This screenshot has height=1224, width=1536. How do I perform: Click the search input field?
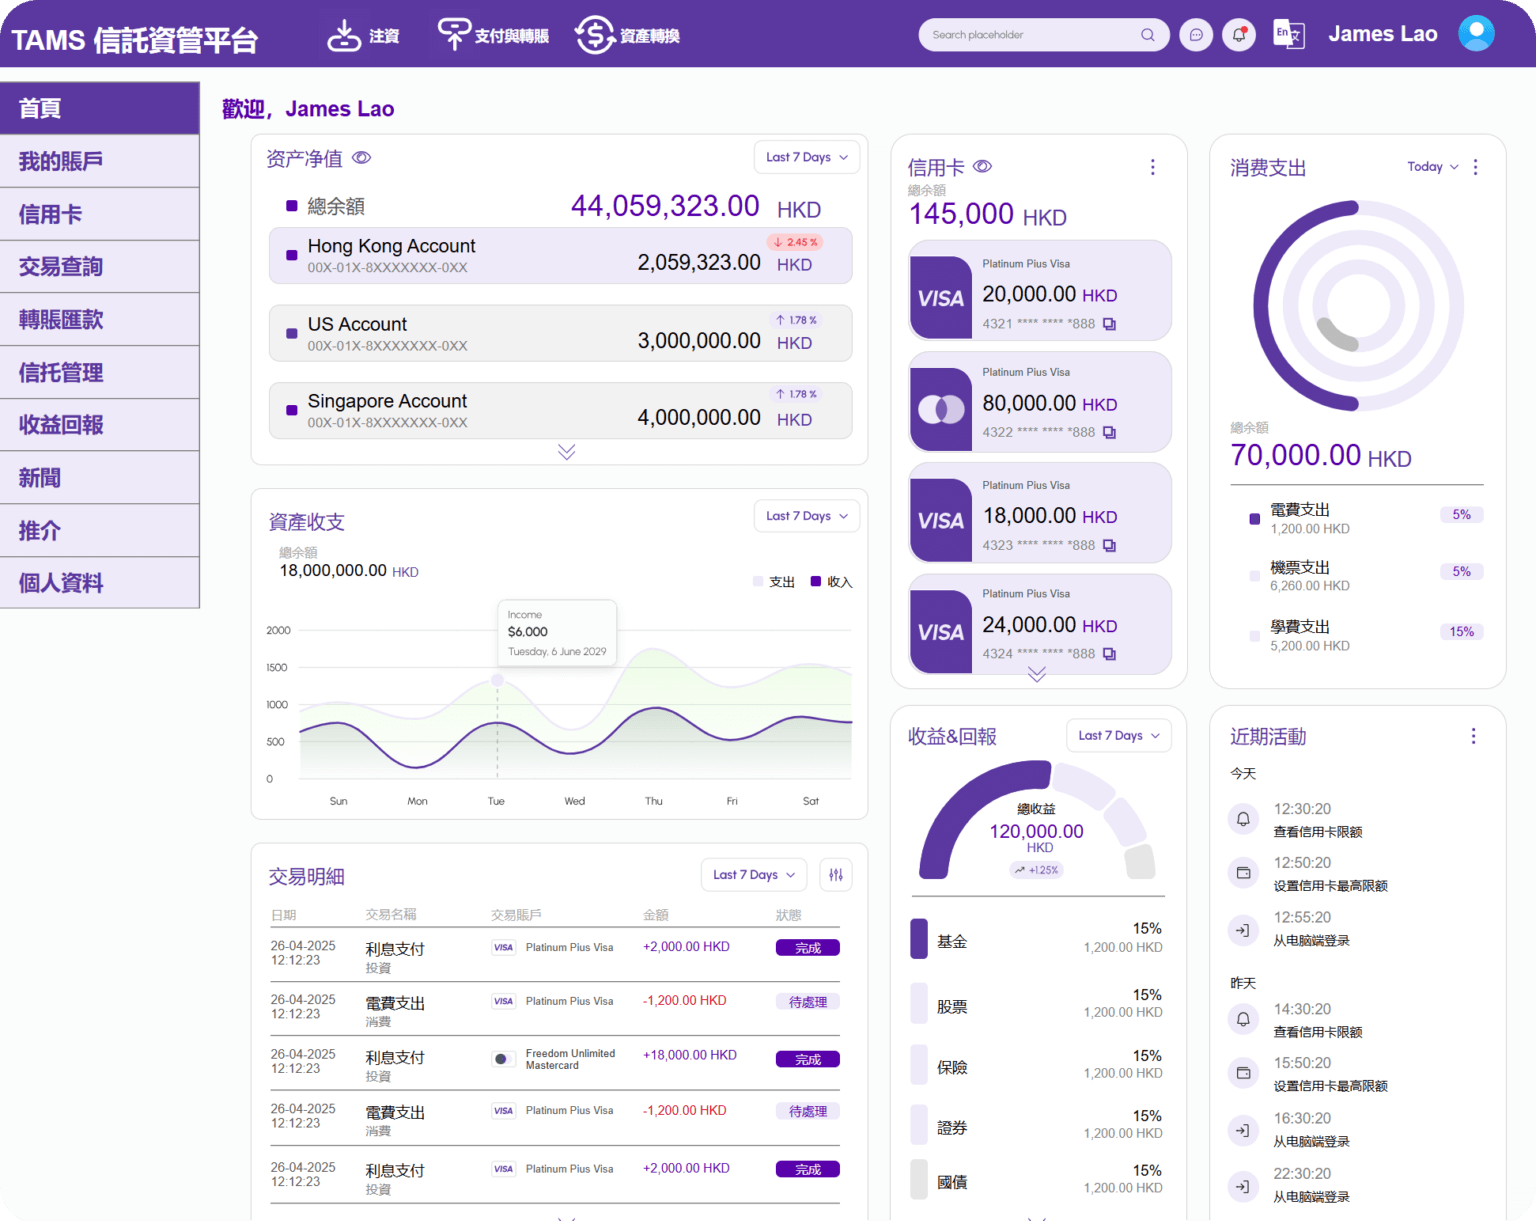(1030, 35)
